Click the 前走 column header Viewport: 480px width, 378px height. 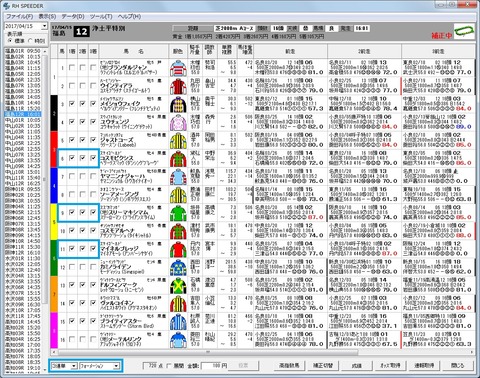pos(290,51)
